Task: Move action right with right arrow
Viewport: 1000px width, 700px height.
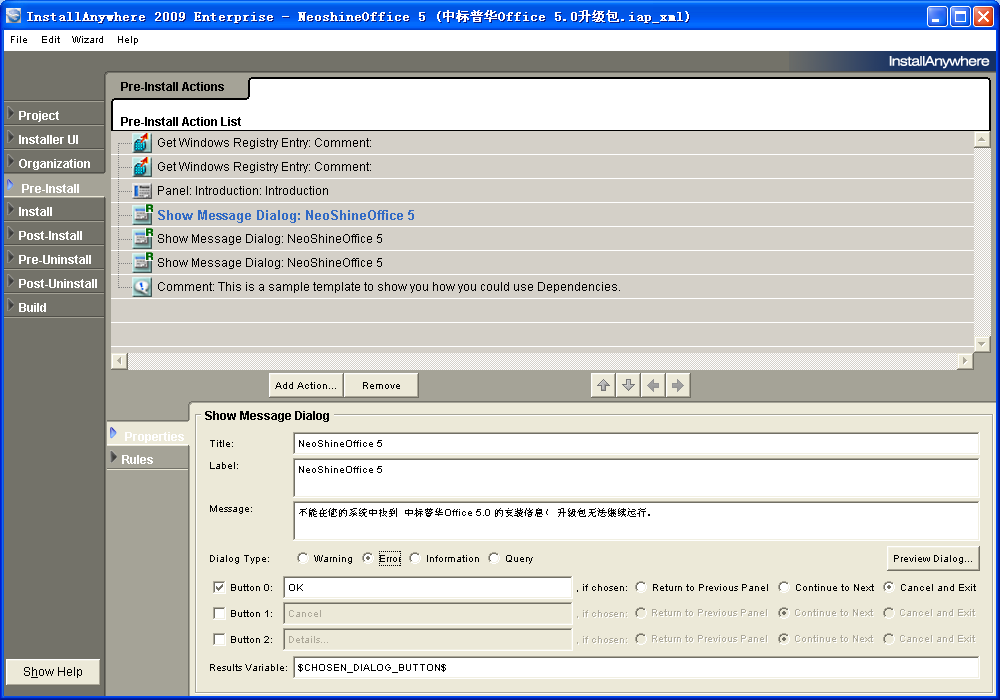Action: tap(678, 385)
